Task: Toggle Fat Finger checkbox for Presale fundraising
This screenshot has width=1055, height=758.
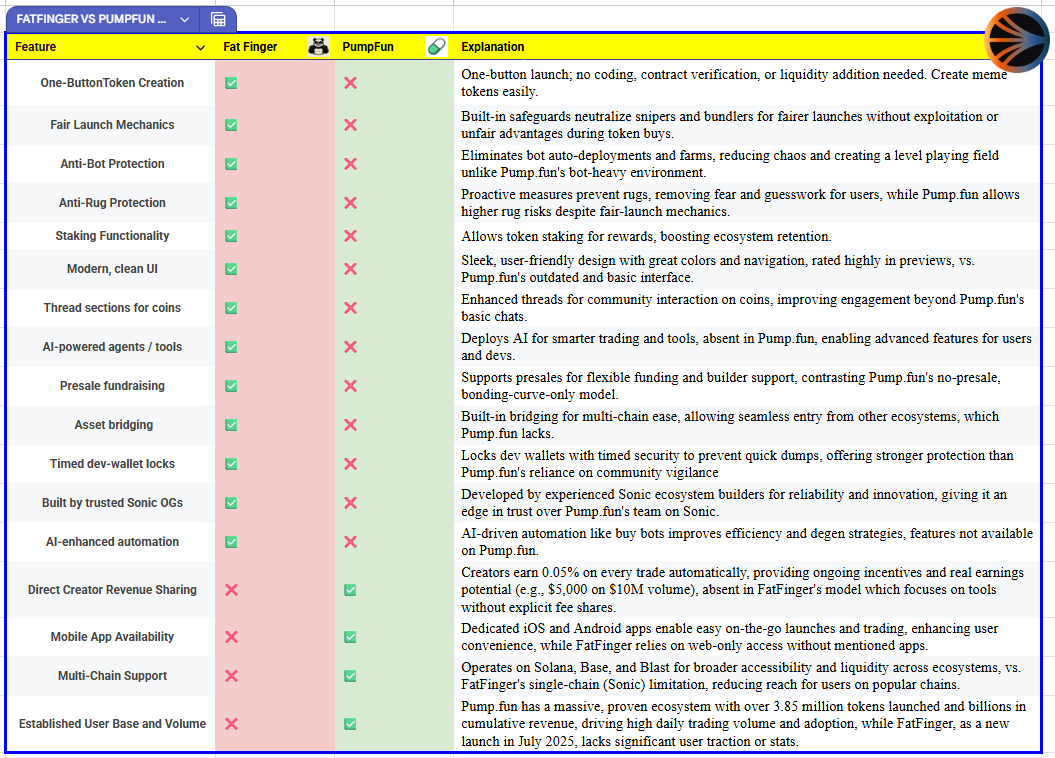Action: click(x=231, y=386)
